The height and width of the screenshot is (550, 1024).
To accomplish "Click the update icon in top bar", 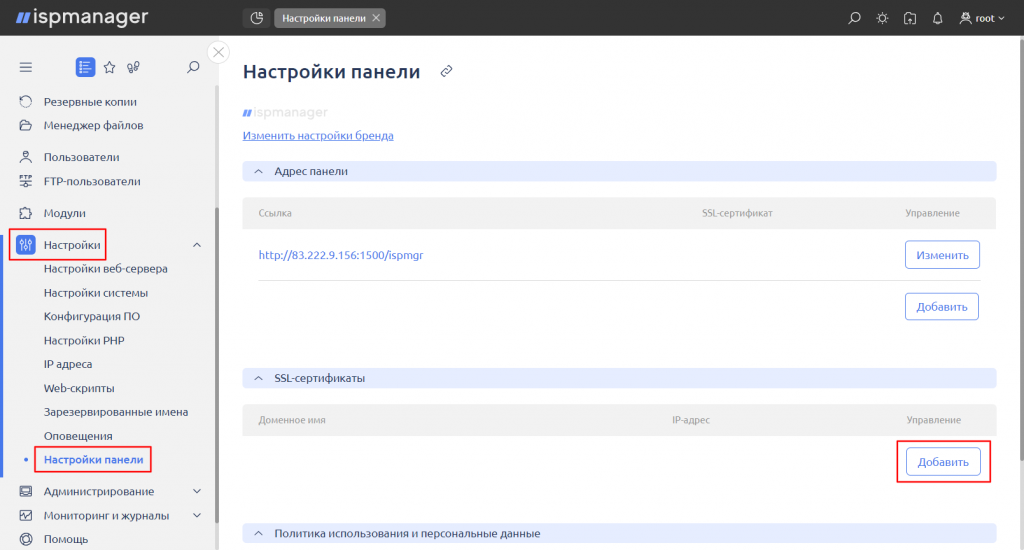I will point(910,18).
